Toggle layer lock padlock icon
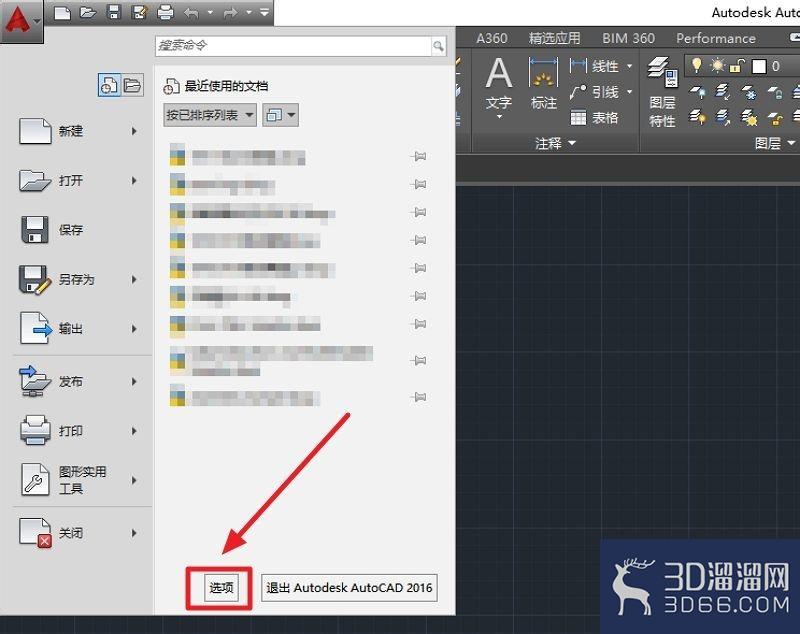The height and width of the screenshot is (634, 800). (737, 65)
